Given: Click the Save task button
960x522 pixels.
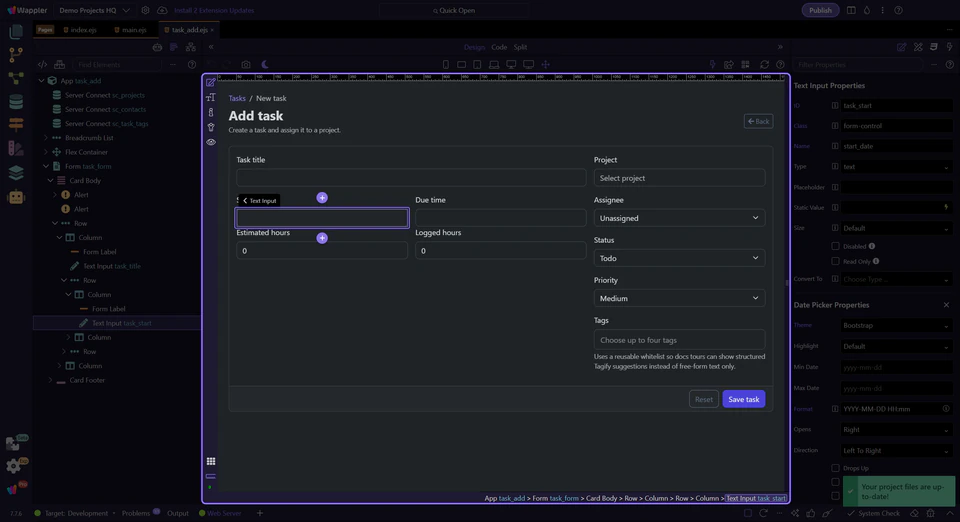Looking at the screenshot, I should 743,399.
